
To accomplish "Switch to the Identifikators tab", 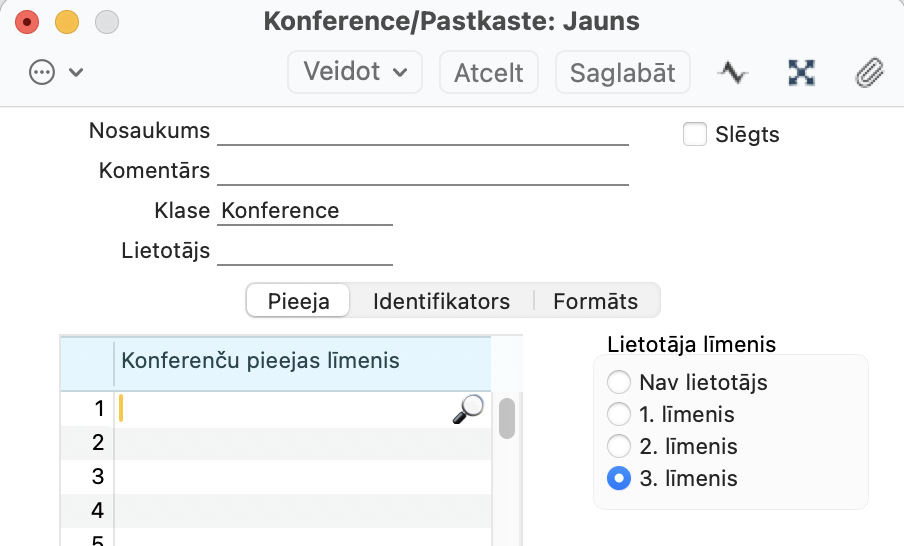I will [441, 301].
